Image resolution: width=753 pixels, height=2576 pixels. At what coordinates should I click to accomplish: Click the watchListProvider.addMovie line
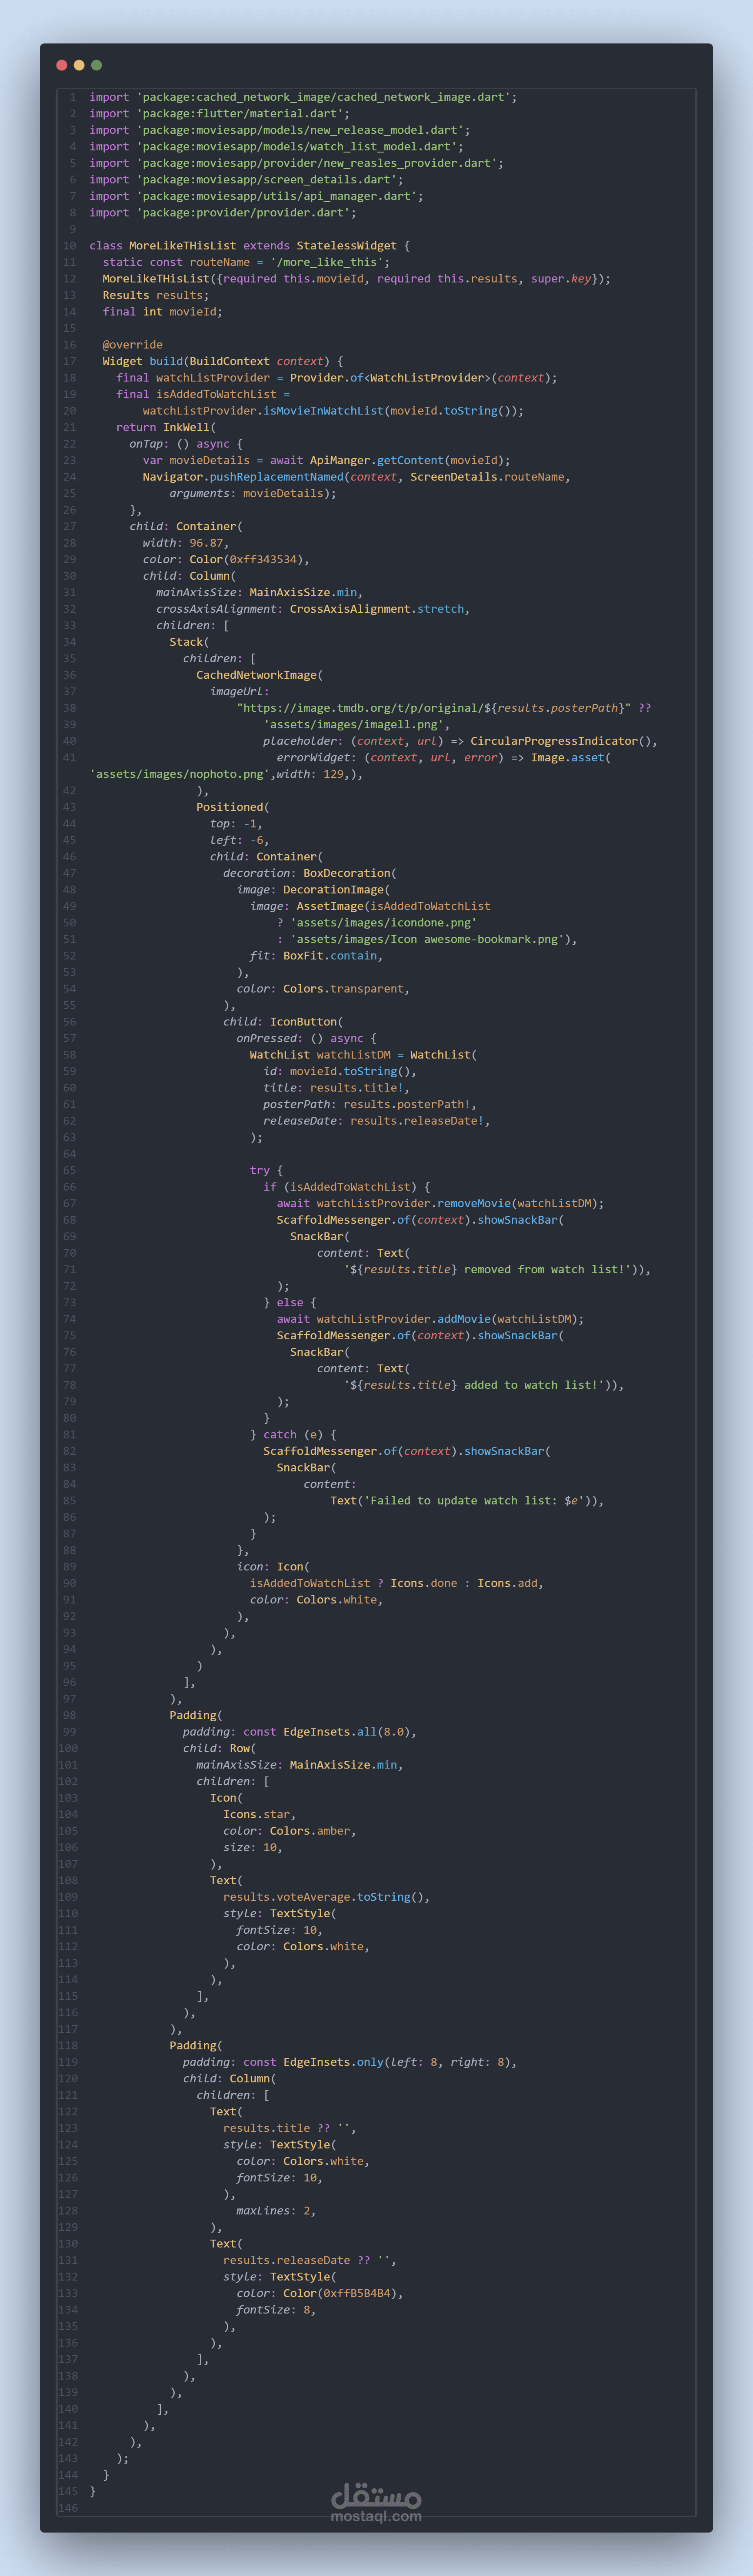[430, 1319]
